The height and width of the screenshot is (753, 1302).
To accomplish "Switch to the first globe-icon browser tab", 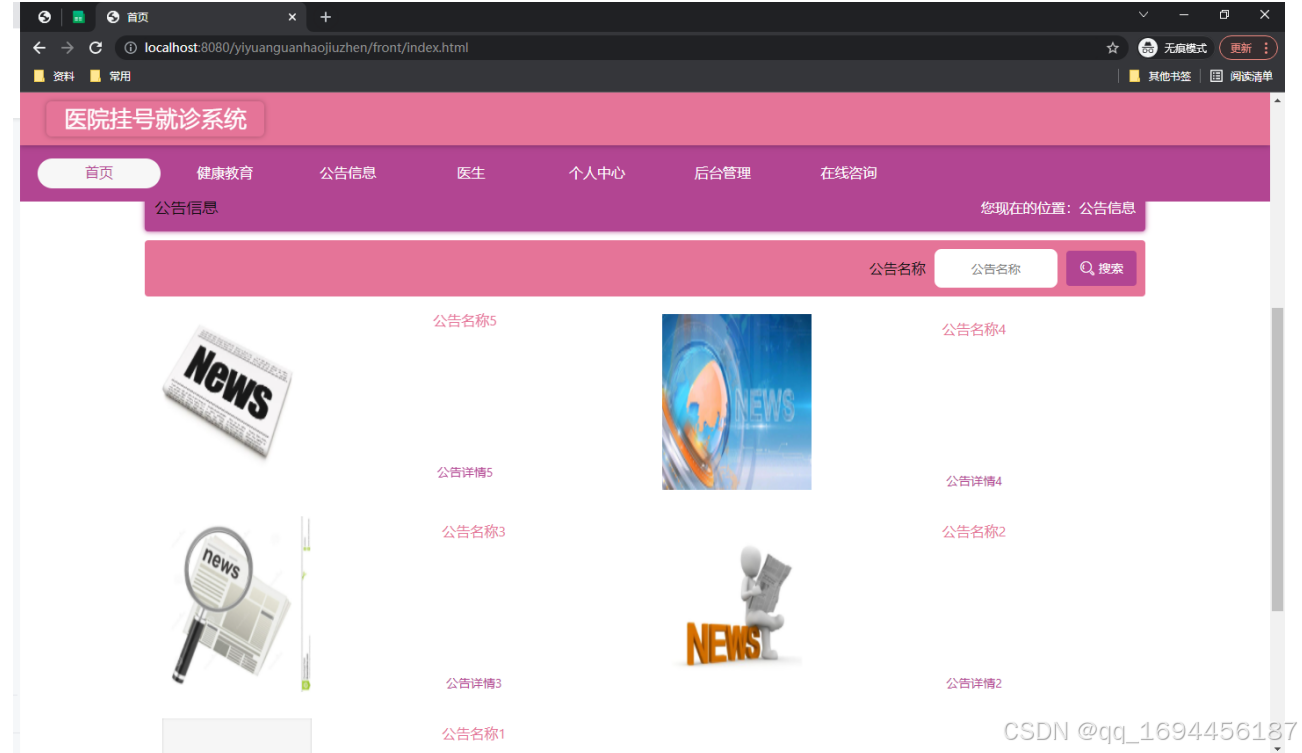I will (x=44, y=17).
